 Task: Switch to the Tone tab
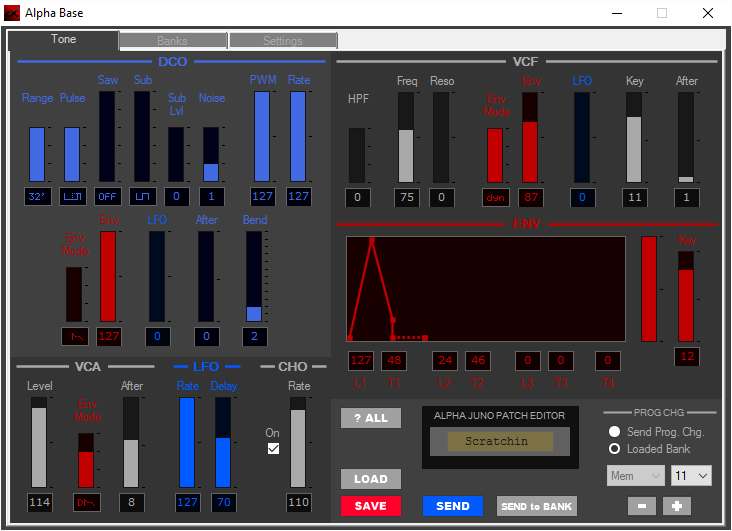(x=63, y=40)
